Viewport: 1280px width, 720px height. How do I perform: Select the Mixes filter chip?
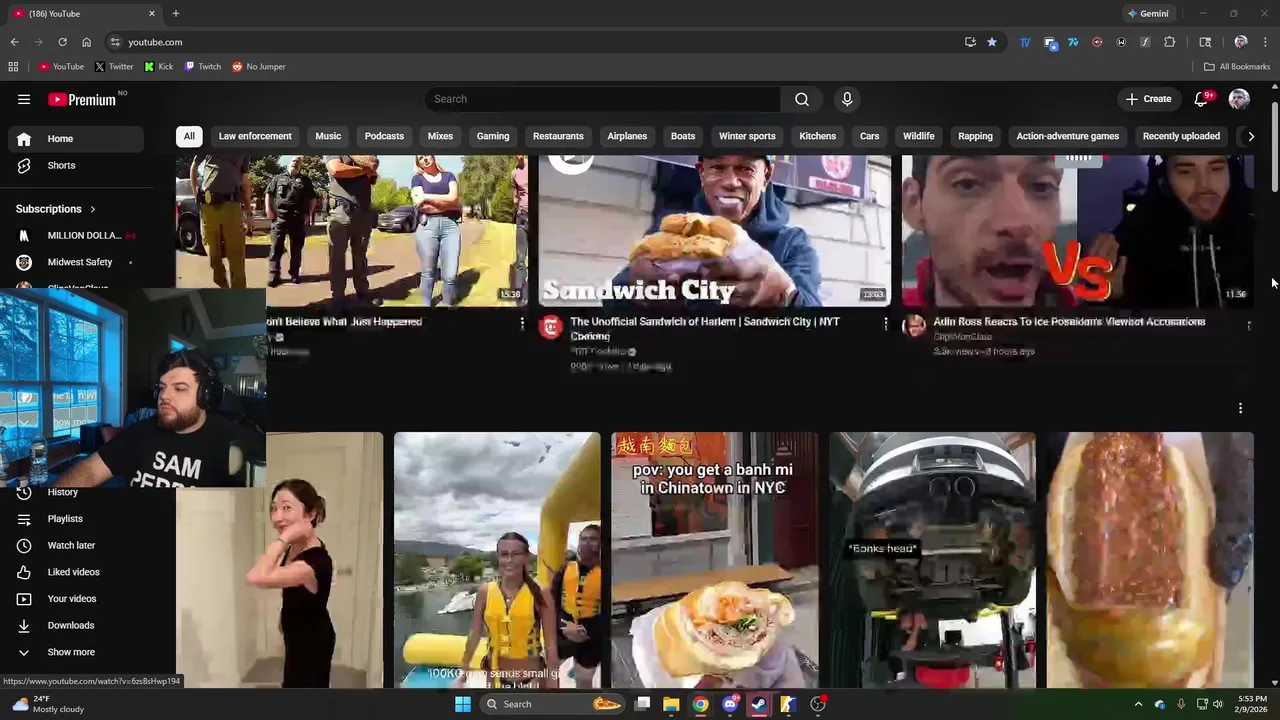coord(440,136)
